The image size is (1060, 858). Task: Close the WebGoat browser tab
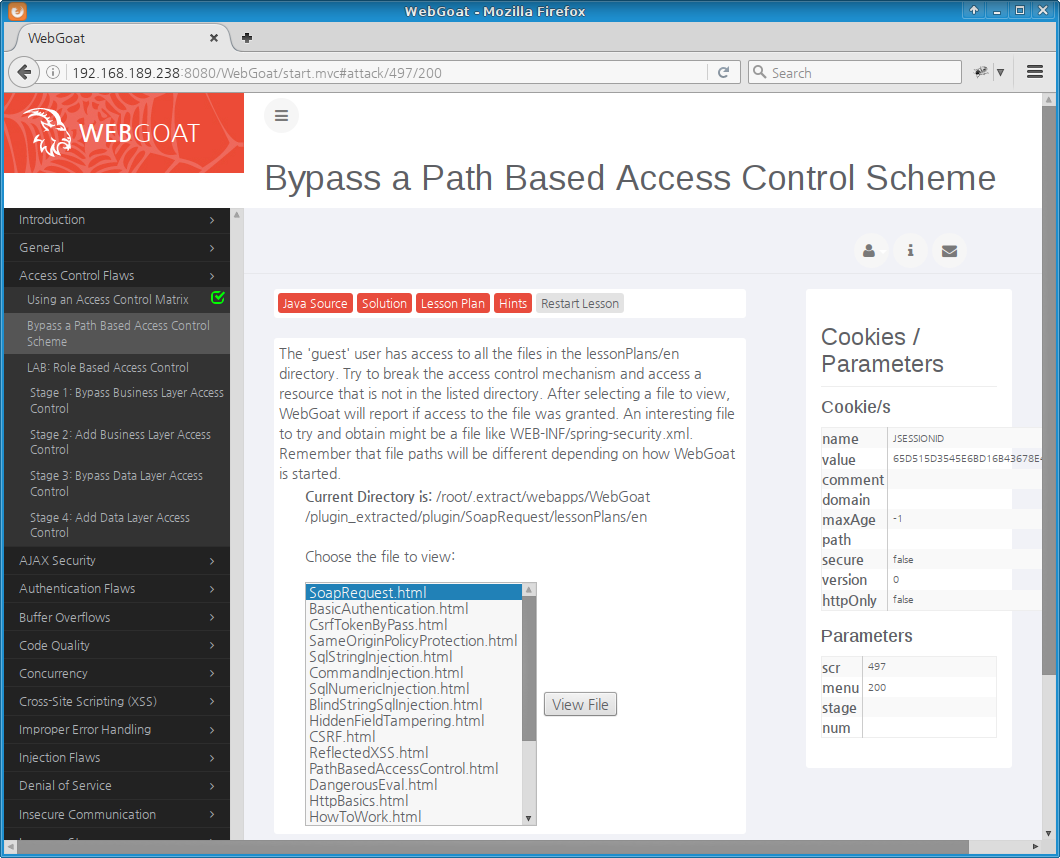[x=214, y=38]
